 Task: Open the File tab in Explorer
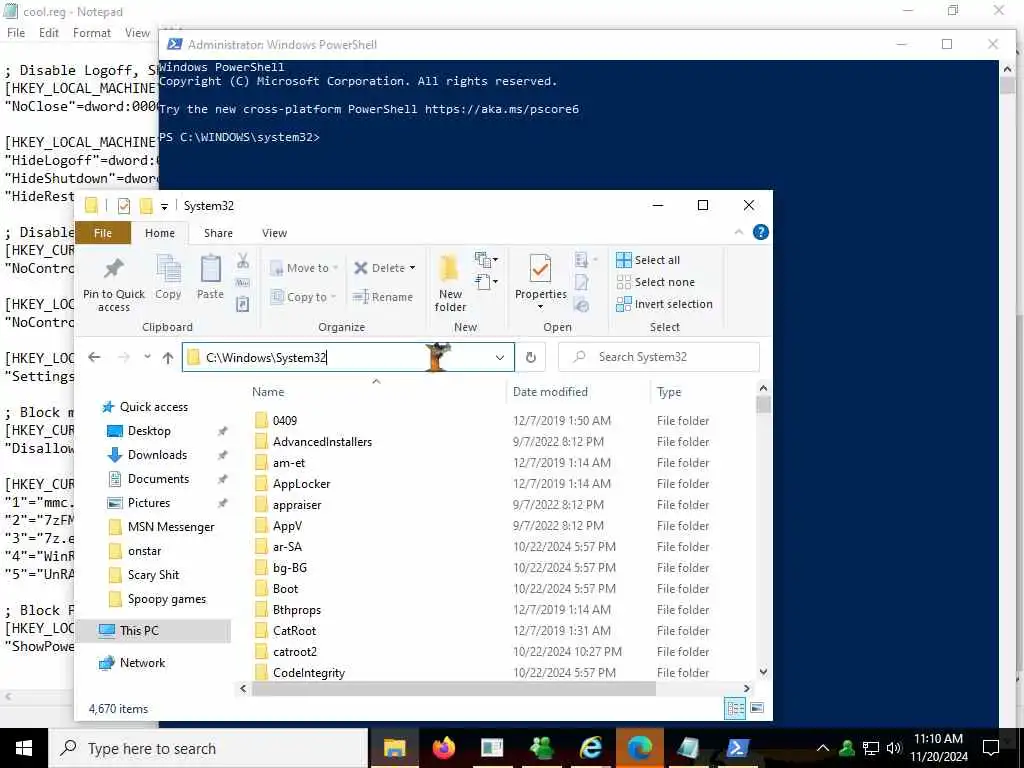[x=103, y=233]
